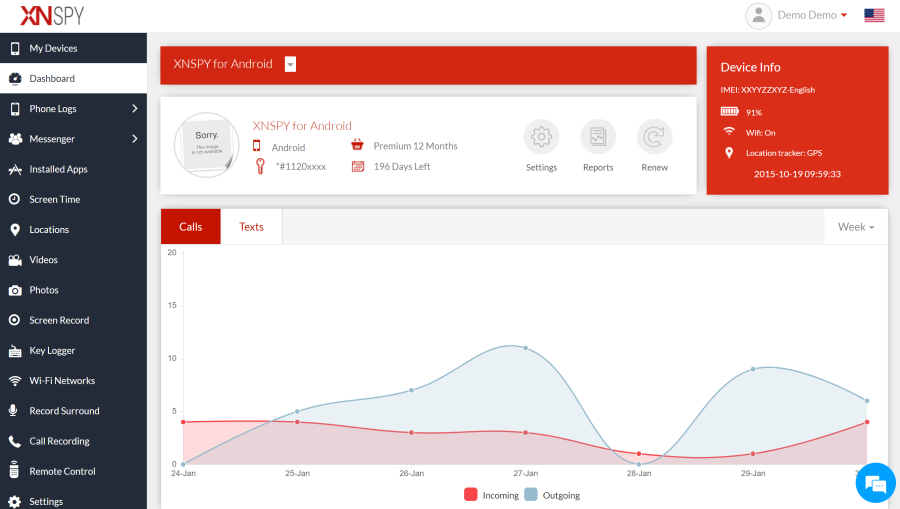
Task: Change language via the US flag
Action: (x=874, y=15)
